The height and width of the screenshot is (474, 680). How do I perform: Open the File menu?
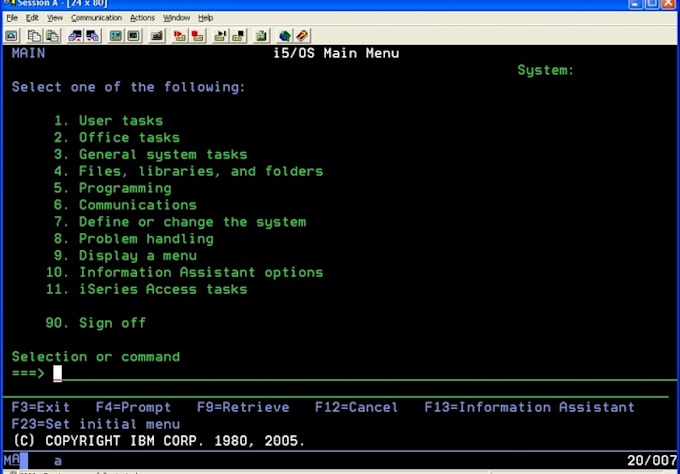tap(12, 18)
